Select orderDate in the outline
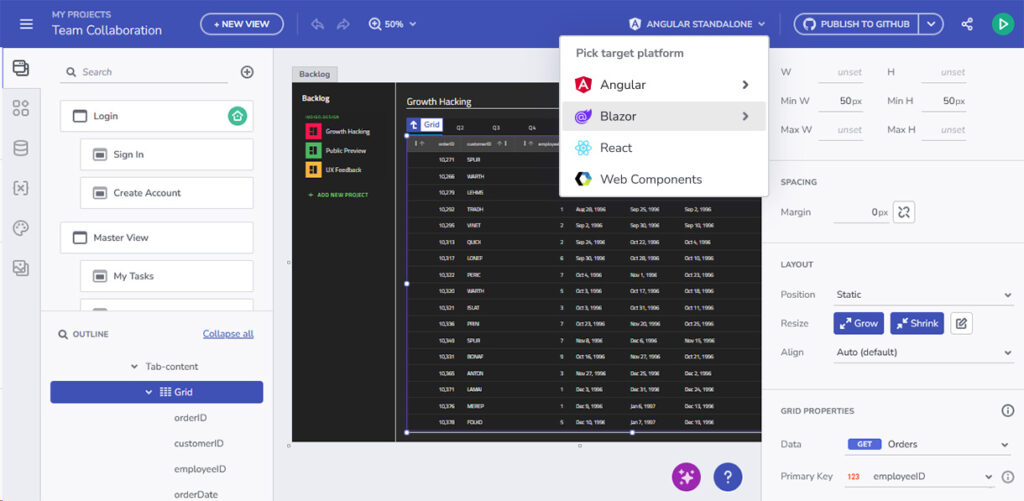The height and width of the screenshot is (501, 1024). click(x=196, y=494)
